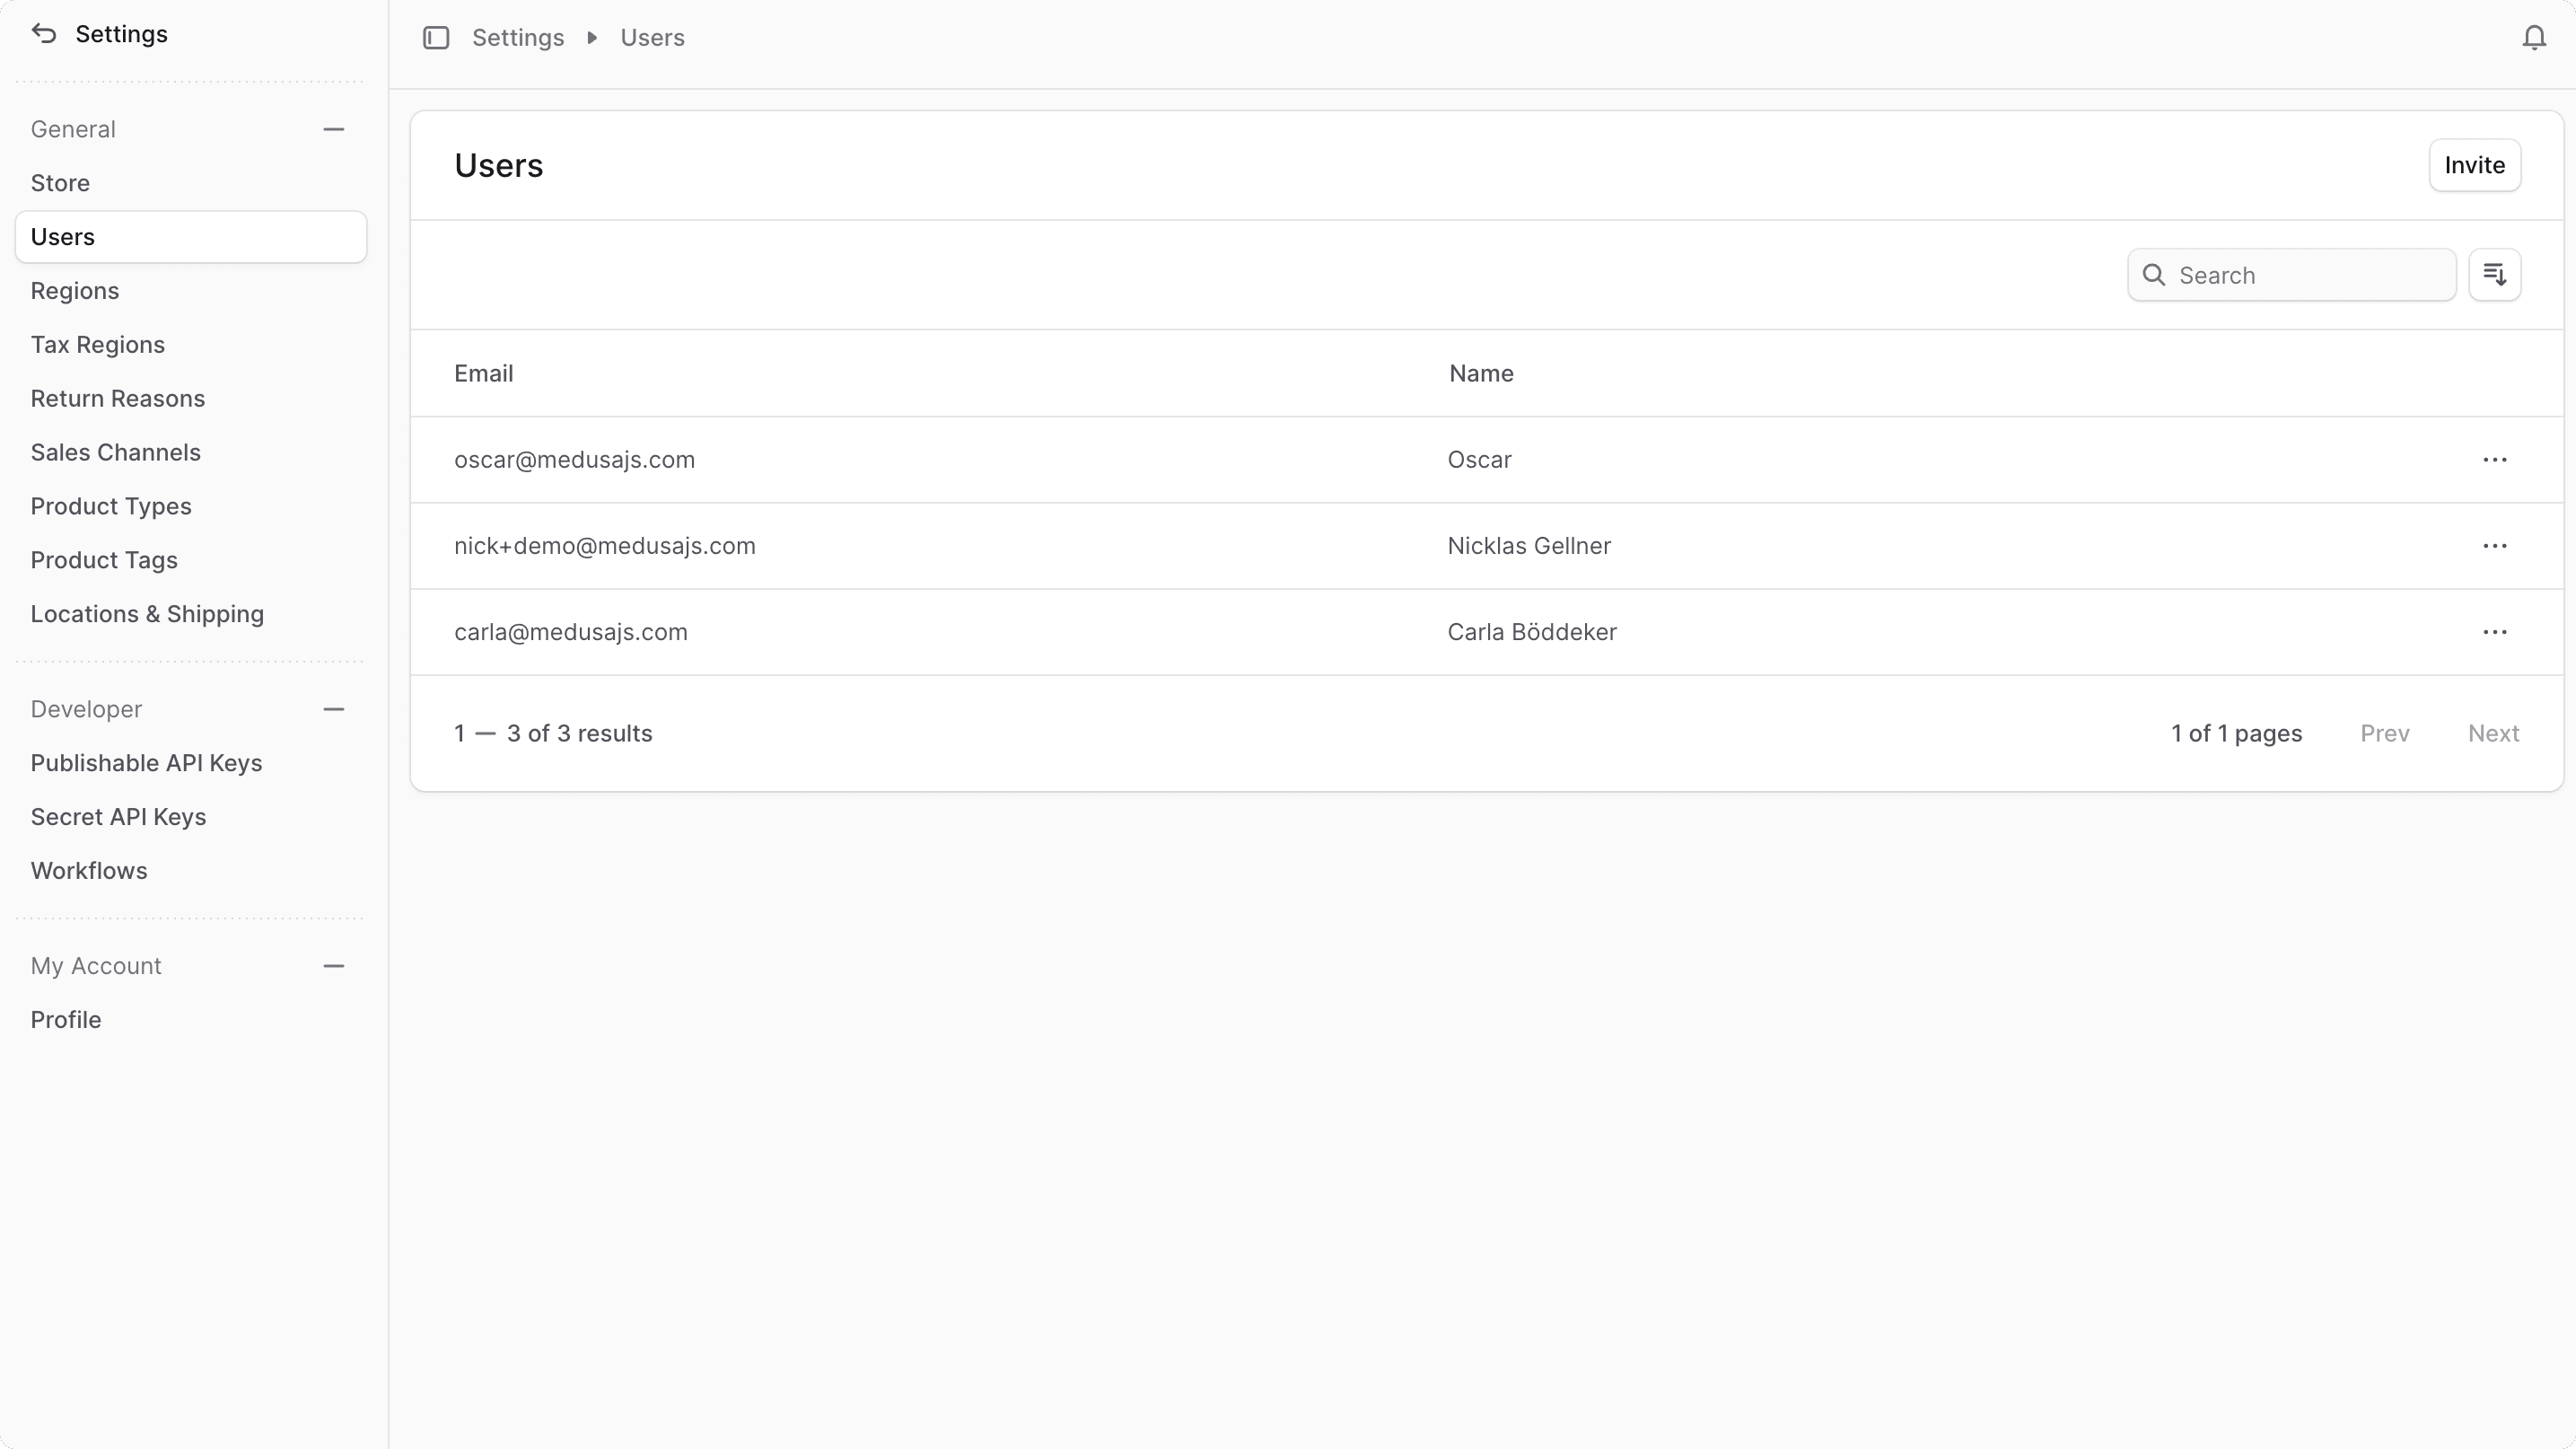Collapse the General section
This screenshot has width=2576, height=1449.
tap(334, 129)
